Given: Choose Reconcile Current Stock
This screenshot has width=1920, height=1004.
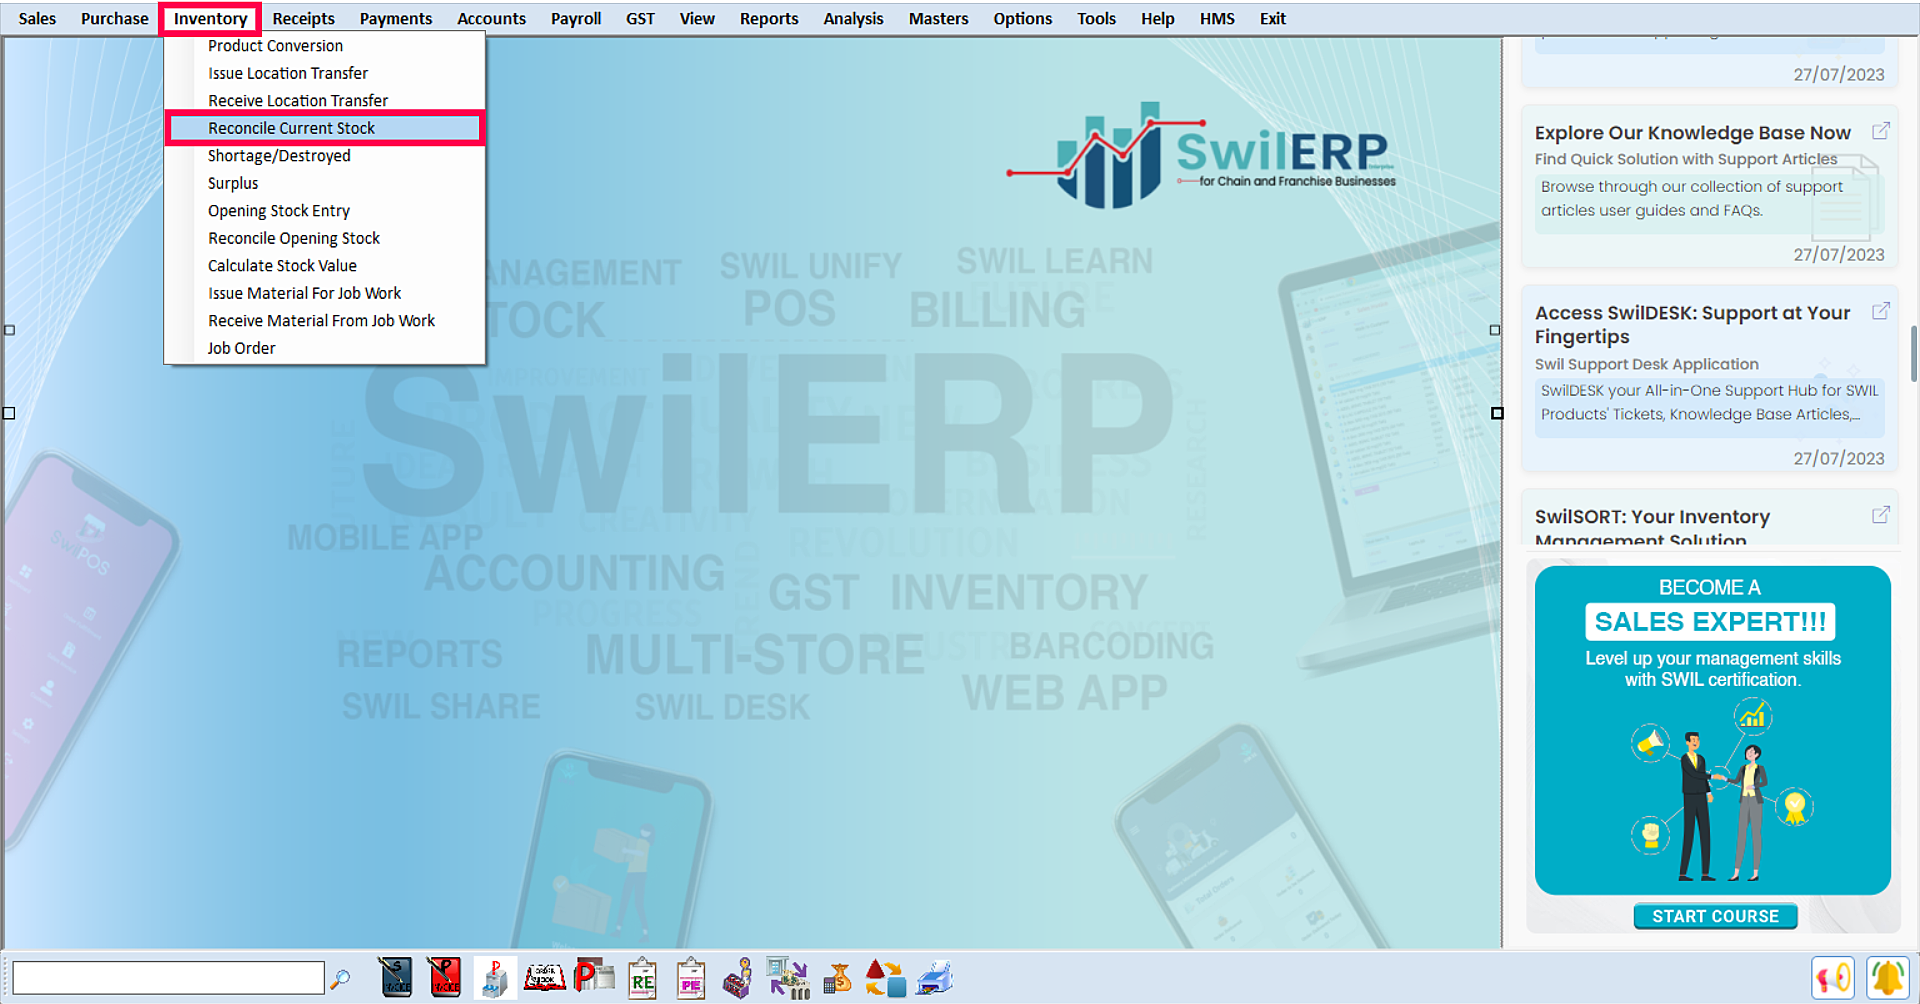Looking at the screenshot, I should pos(325,128).
